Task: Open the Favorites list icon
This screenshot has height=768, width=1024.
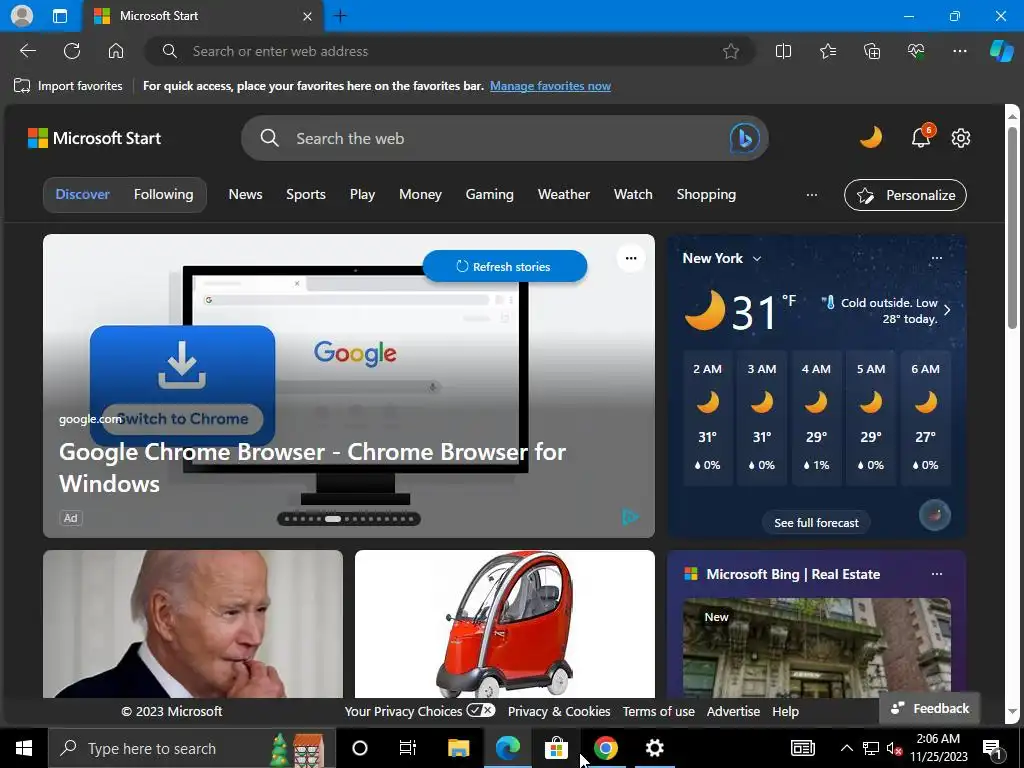Action: click(827, 51)
